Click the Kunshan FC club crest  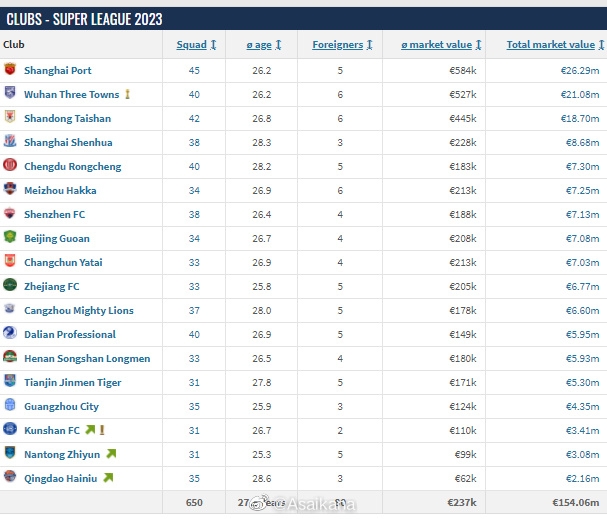(x=10, y=429)
